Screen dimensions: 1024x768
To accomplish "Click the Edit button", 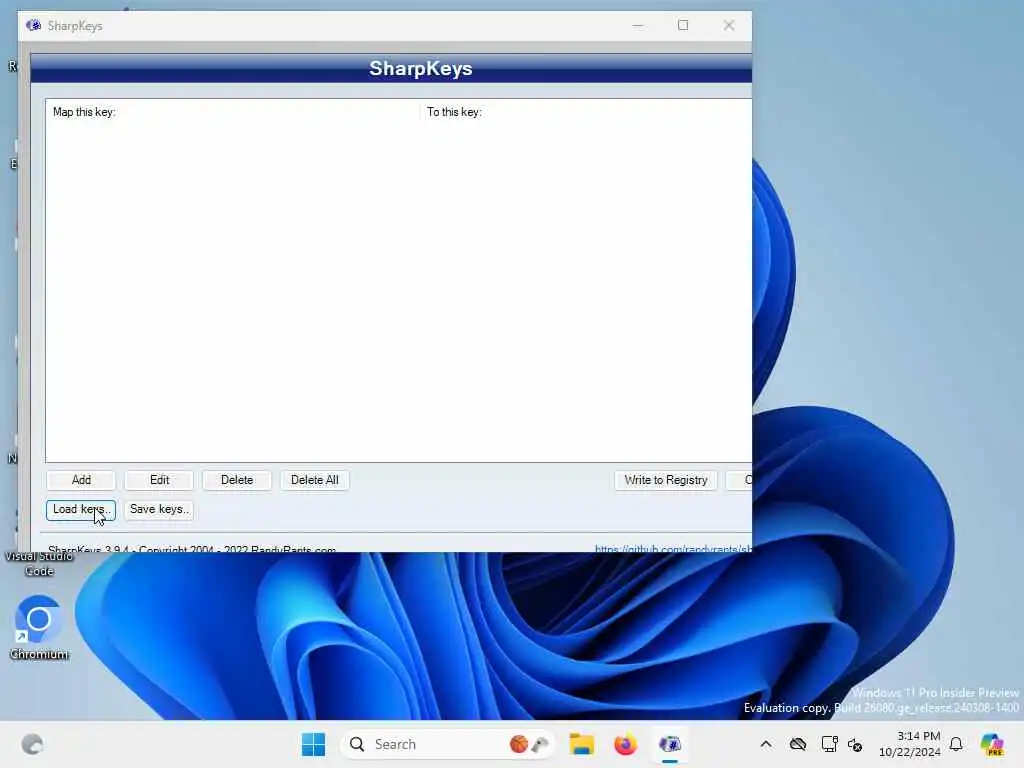I will coord(159,480).
